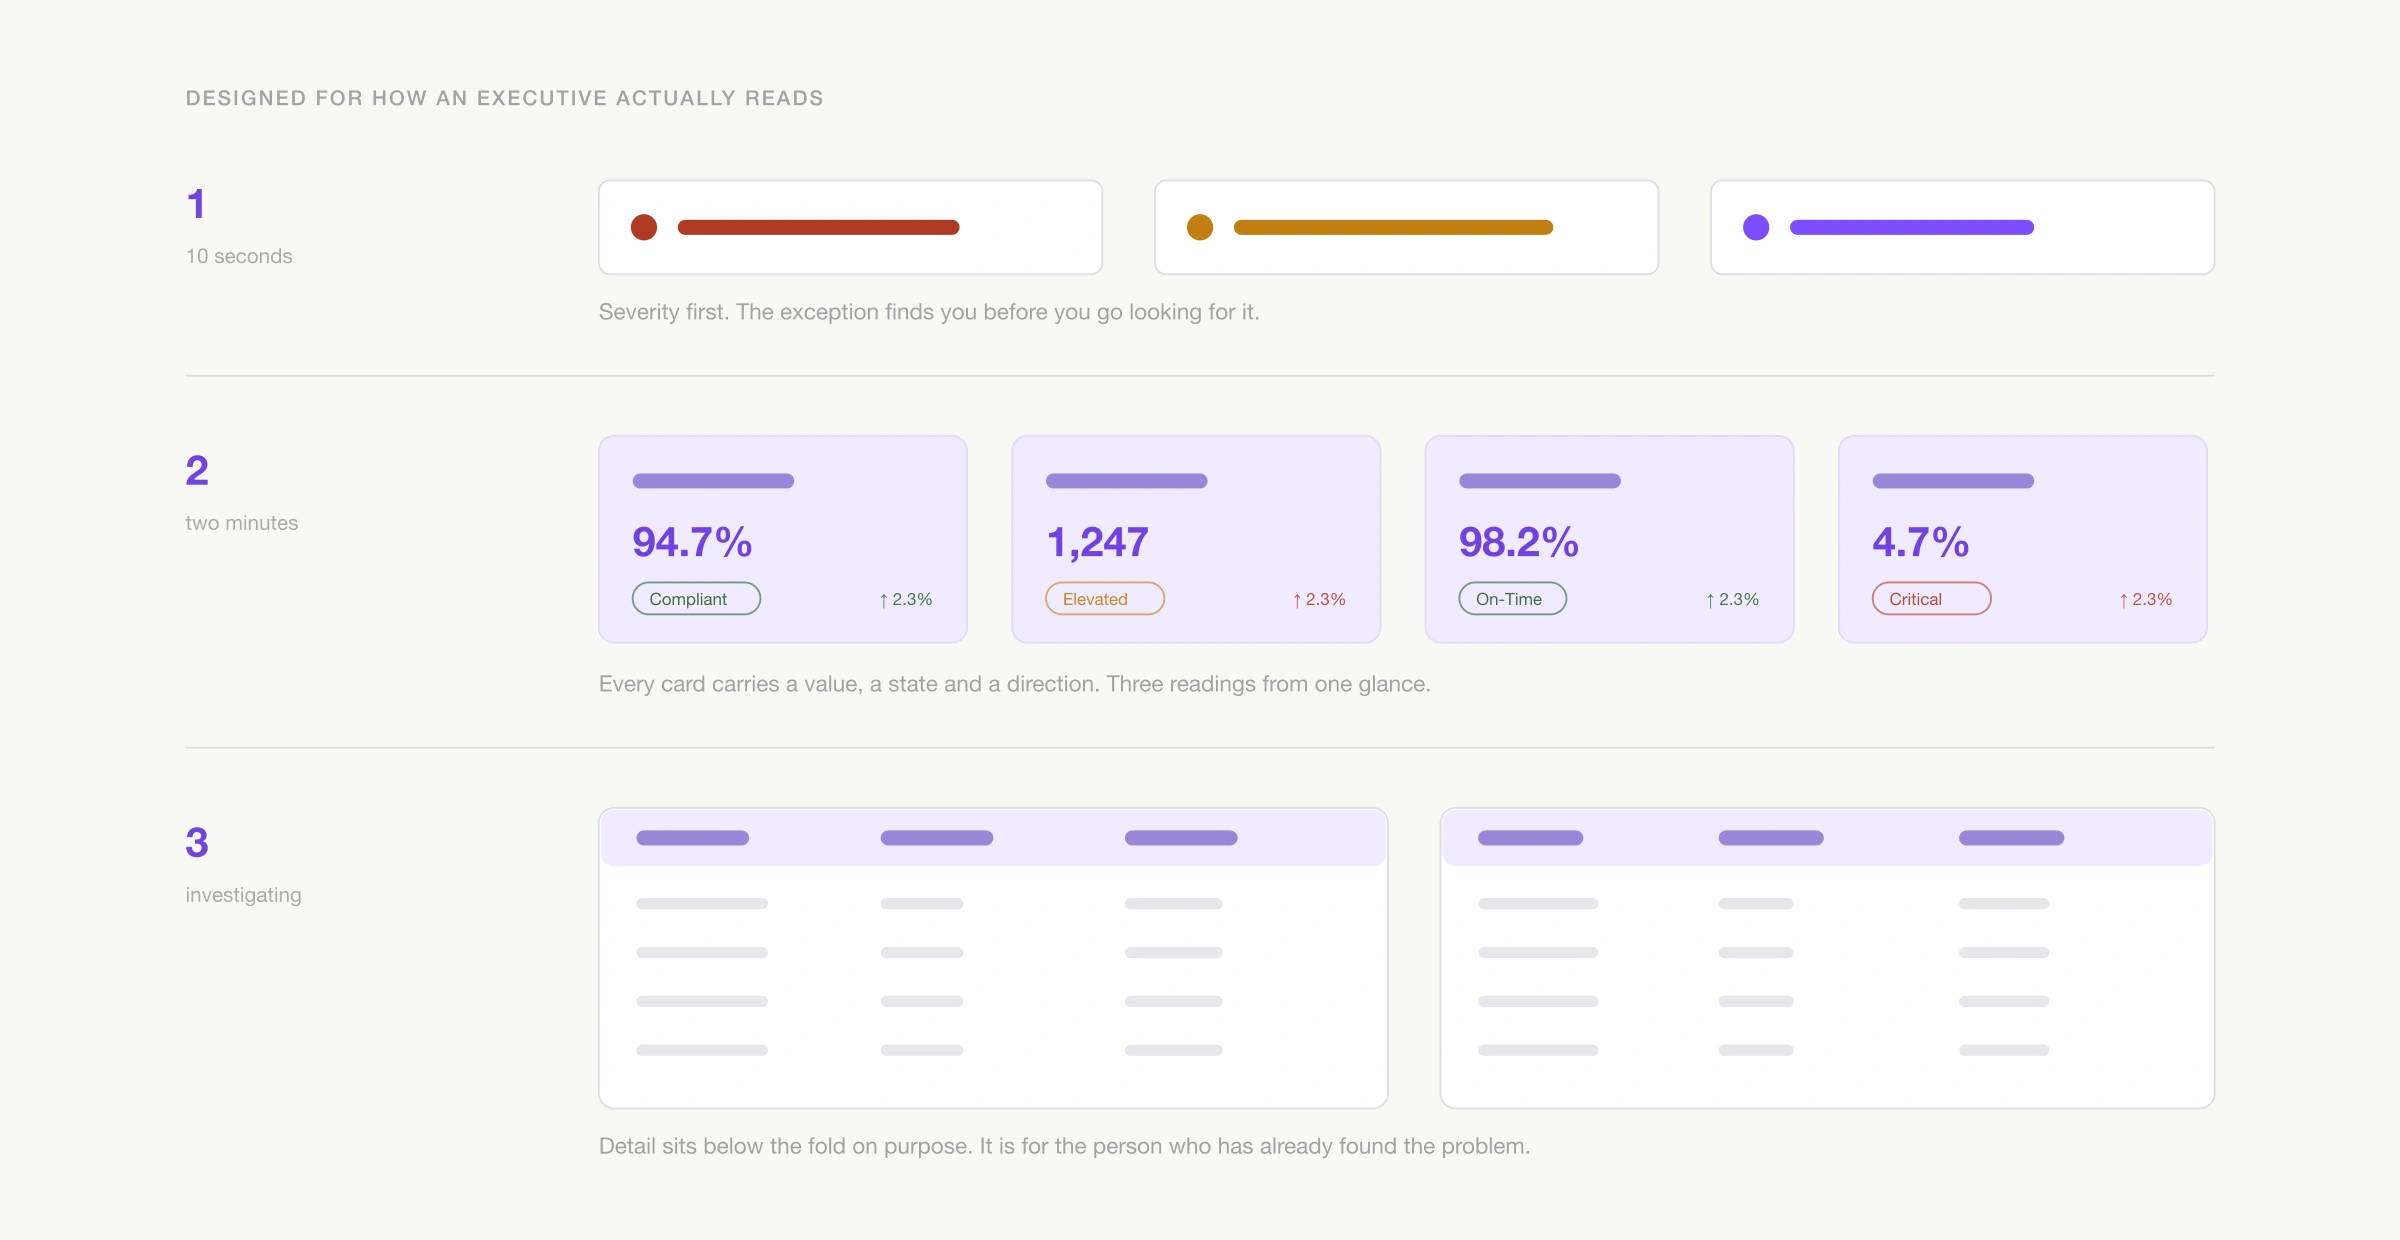Image resolution: width=2400 pixels, height=1240 pixels.
Task: Click the 4.7% metric value
Action: pyautogui.click(x=1920, y=542)
